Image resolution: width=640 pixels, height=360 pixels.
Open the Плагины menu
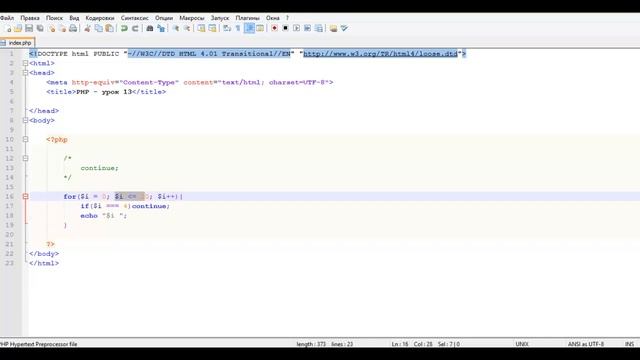click(x=248, y=18)
